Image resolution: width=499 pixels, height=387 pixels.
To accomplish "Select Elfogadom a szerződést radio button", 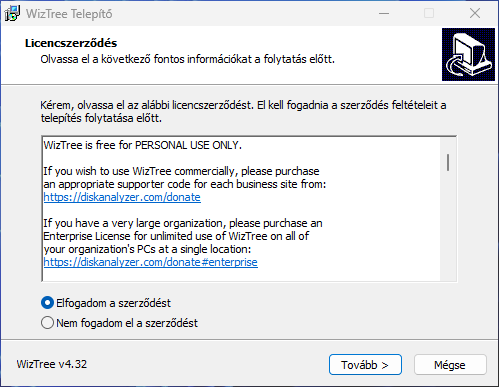I will 47,303.
